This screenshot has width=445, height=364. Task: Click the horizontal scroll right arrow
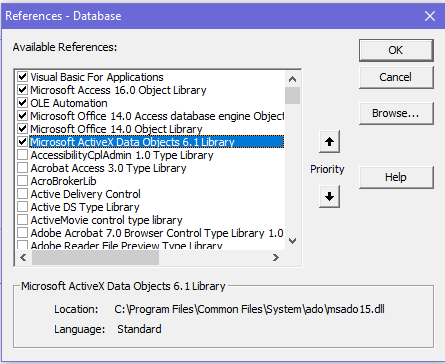click(x=276, y=257)
